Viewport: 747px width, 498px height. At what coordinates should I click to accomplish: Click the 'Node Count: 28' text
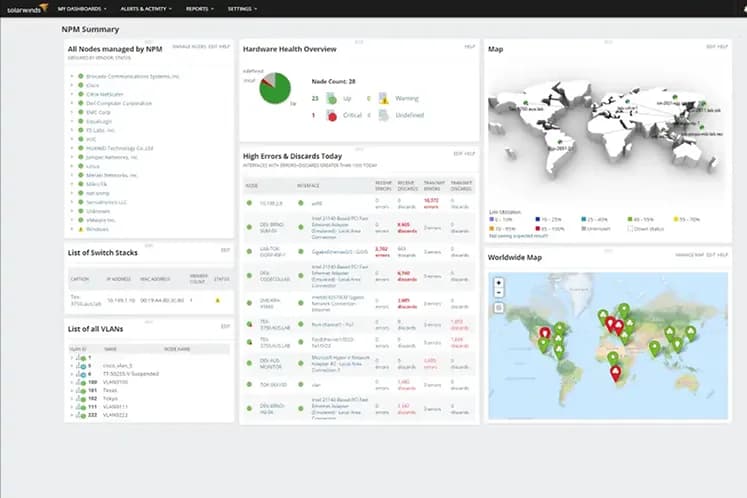333,81
